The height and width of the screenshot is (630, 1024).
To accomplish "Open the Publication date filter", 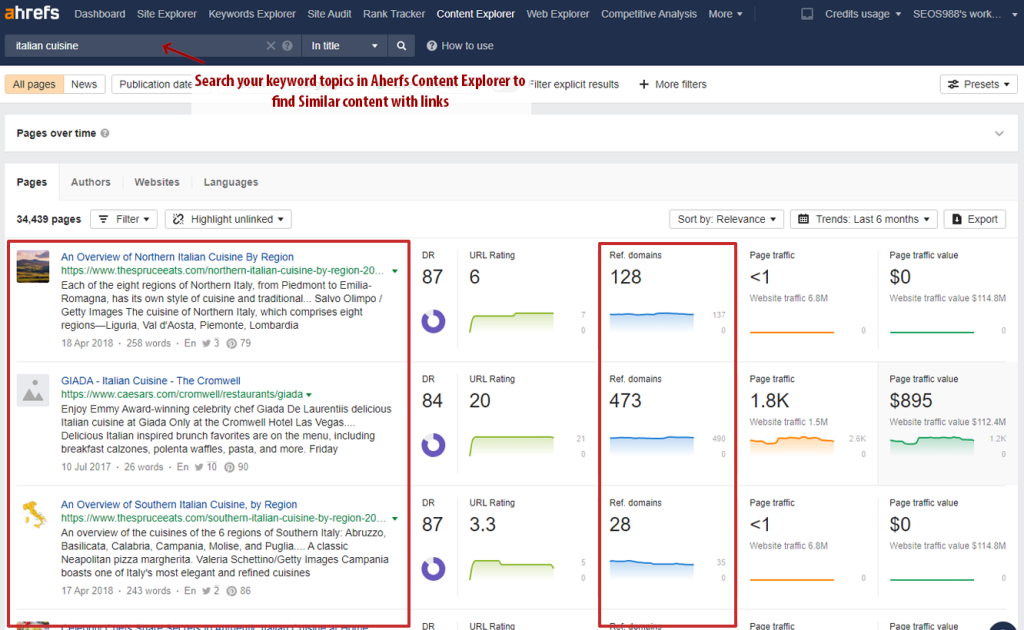I will tap(155, 84).
